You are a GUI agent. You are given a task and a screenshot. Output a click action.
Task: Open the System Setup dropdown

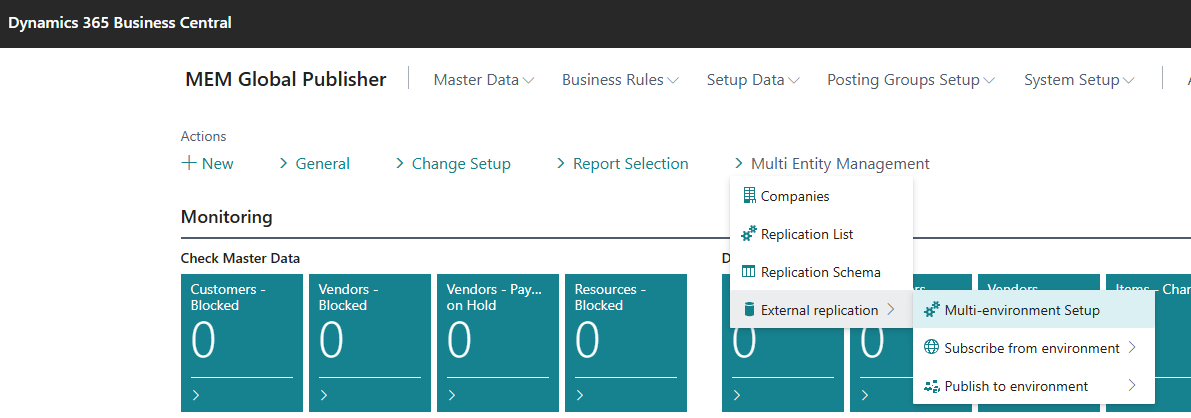tap(1078, 80)
